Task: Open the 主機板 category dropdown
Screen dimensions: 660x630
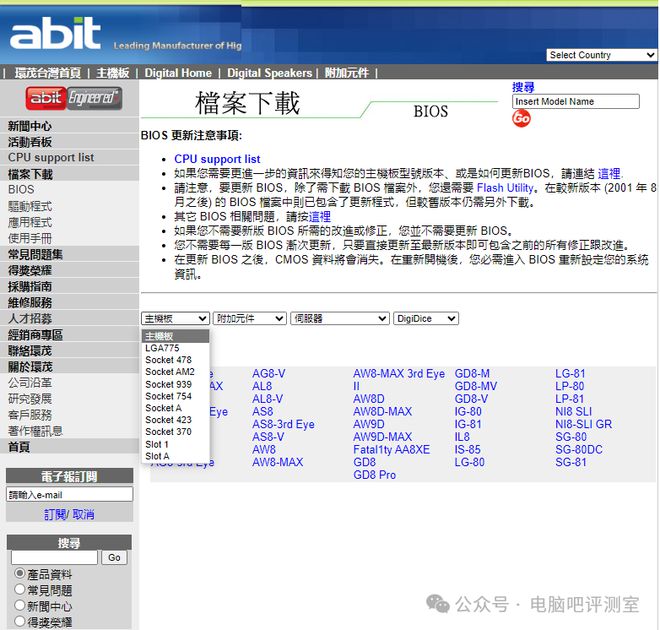Action: pyautogui.click(x=175, y=319)
